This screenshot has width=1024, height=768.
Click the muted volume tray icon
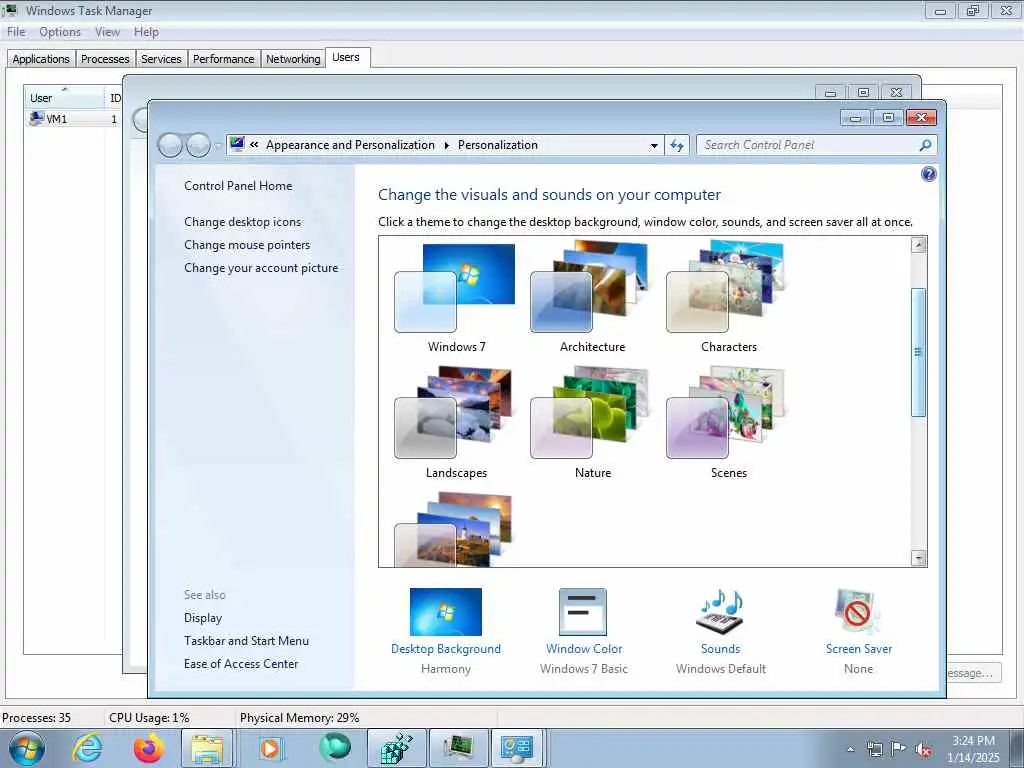923,749
